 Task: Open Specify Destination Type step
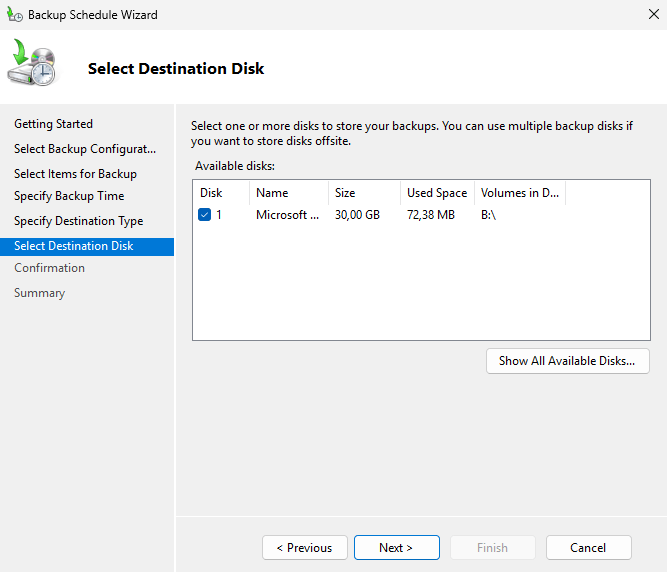[x=78, y=221]
